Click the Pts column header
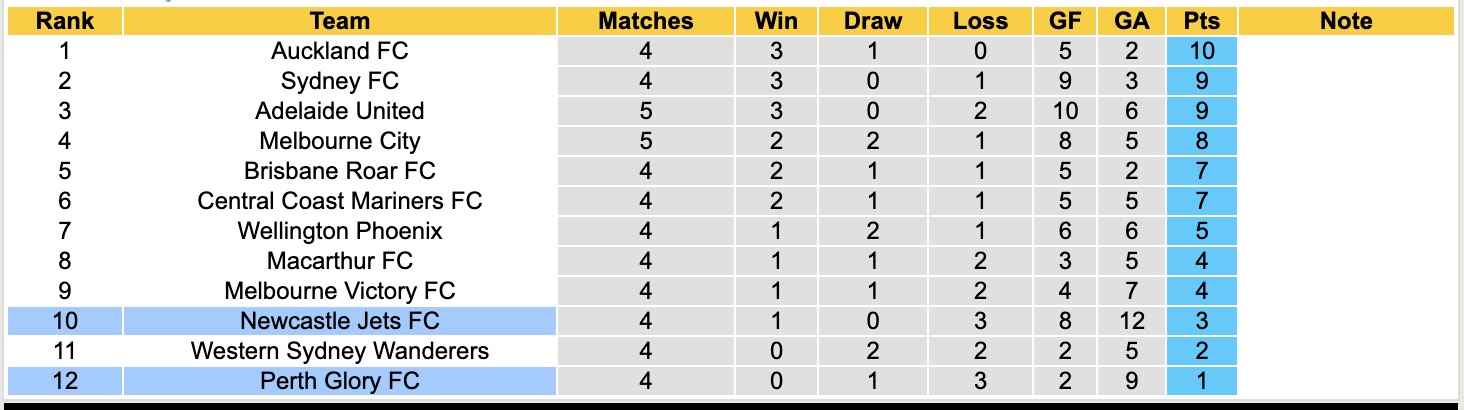This screenshot has height=410, width=1464. click(1201, 21)
